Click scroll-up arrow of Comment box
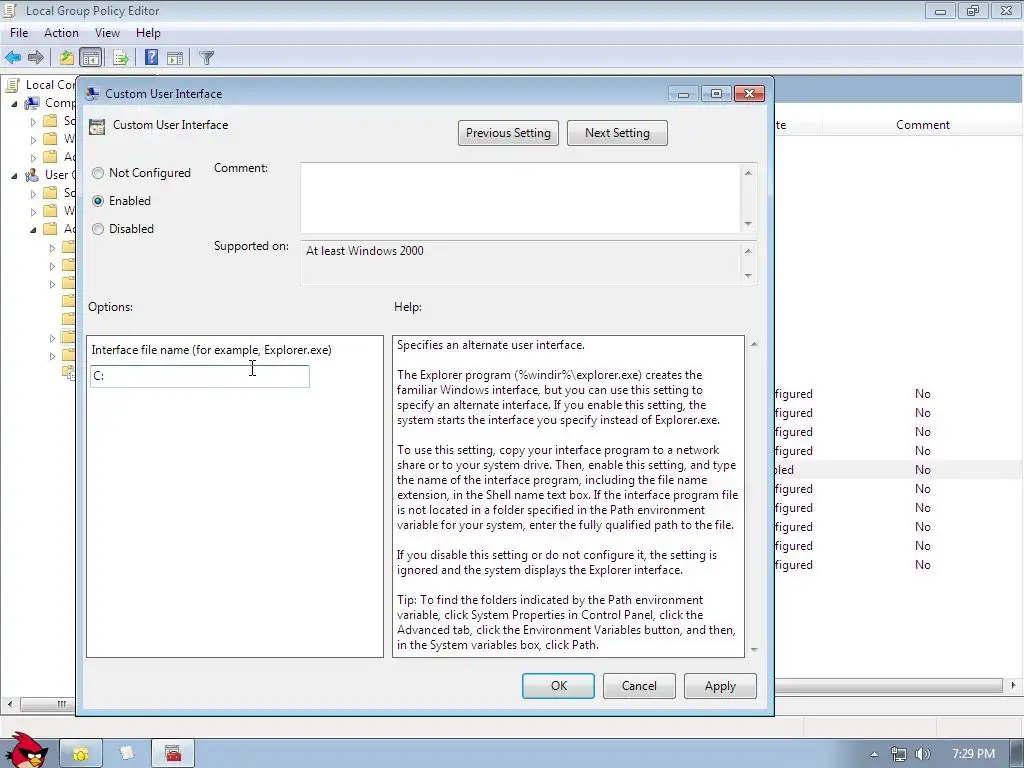Viewport: 1024px width, 768px height. [x=748, y=173]
